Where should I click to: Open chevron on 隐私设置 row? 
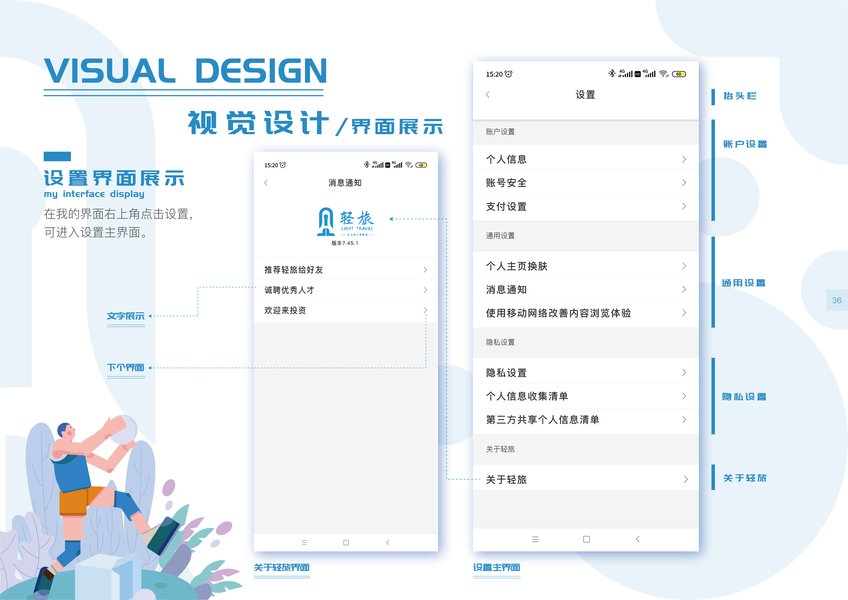pyautogui.click(x=684, y=373)
